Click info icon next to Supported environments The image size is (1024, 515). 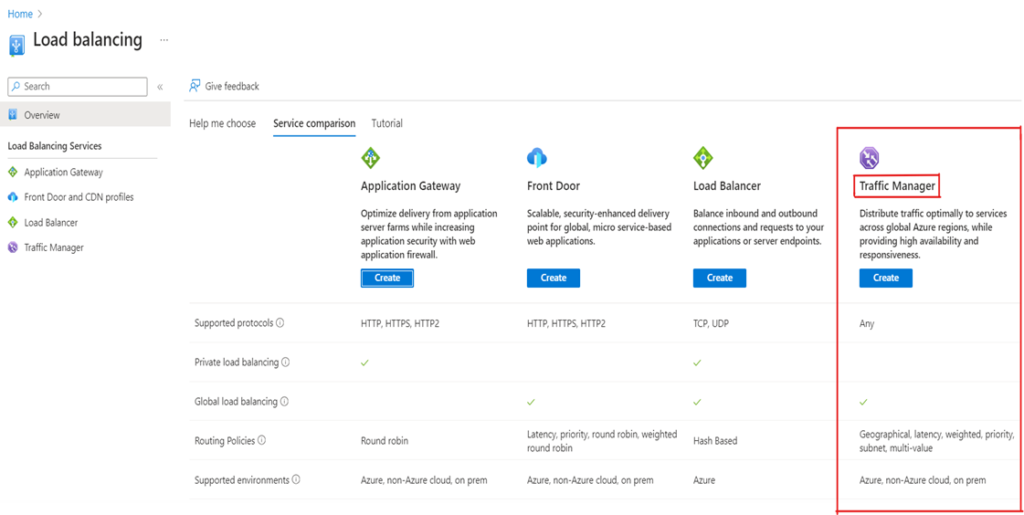[296, 480]
